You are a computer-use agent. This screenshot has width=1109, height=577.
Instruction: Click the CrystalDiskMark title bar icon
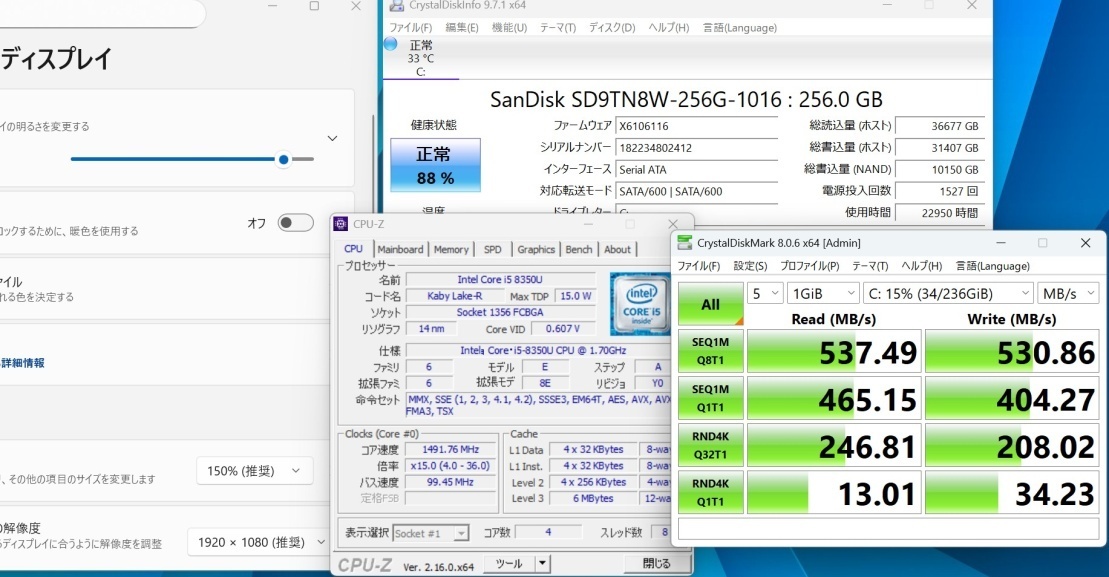684,243
